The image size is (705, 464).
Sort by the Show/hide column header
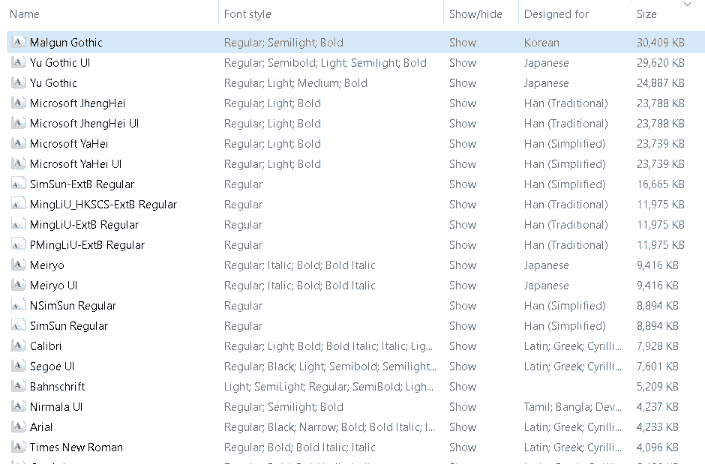(476, 14)
